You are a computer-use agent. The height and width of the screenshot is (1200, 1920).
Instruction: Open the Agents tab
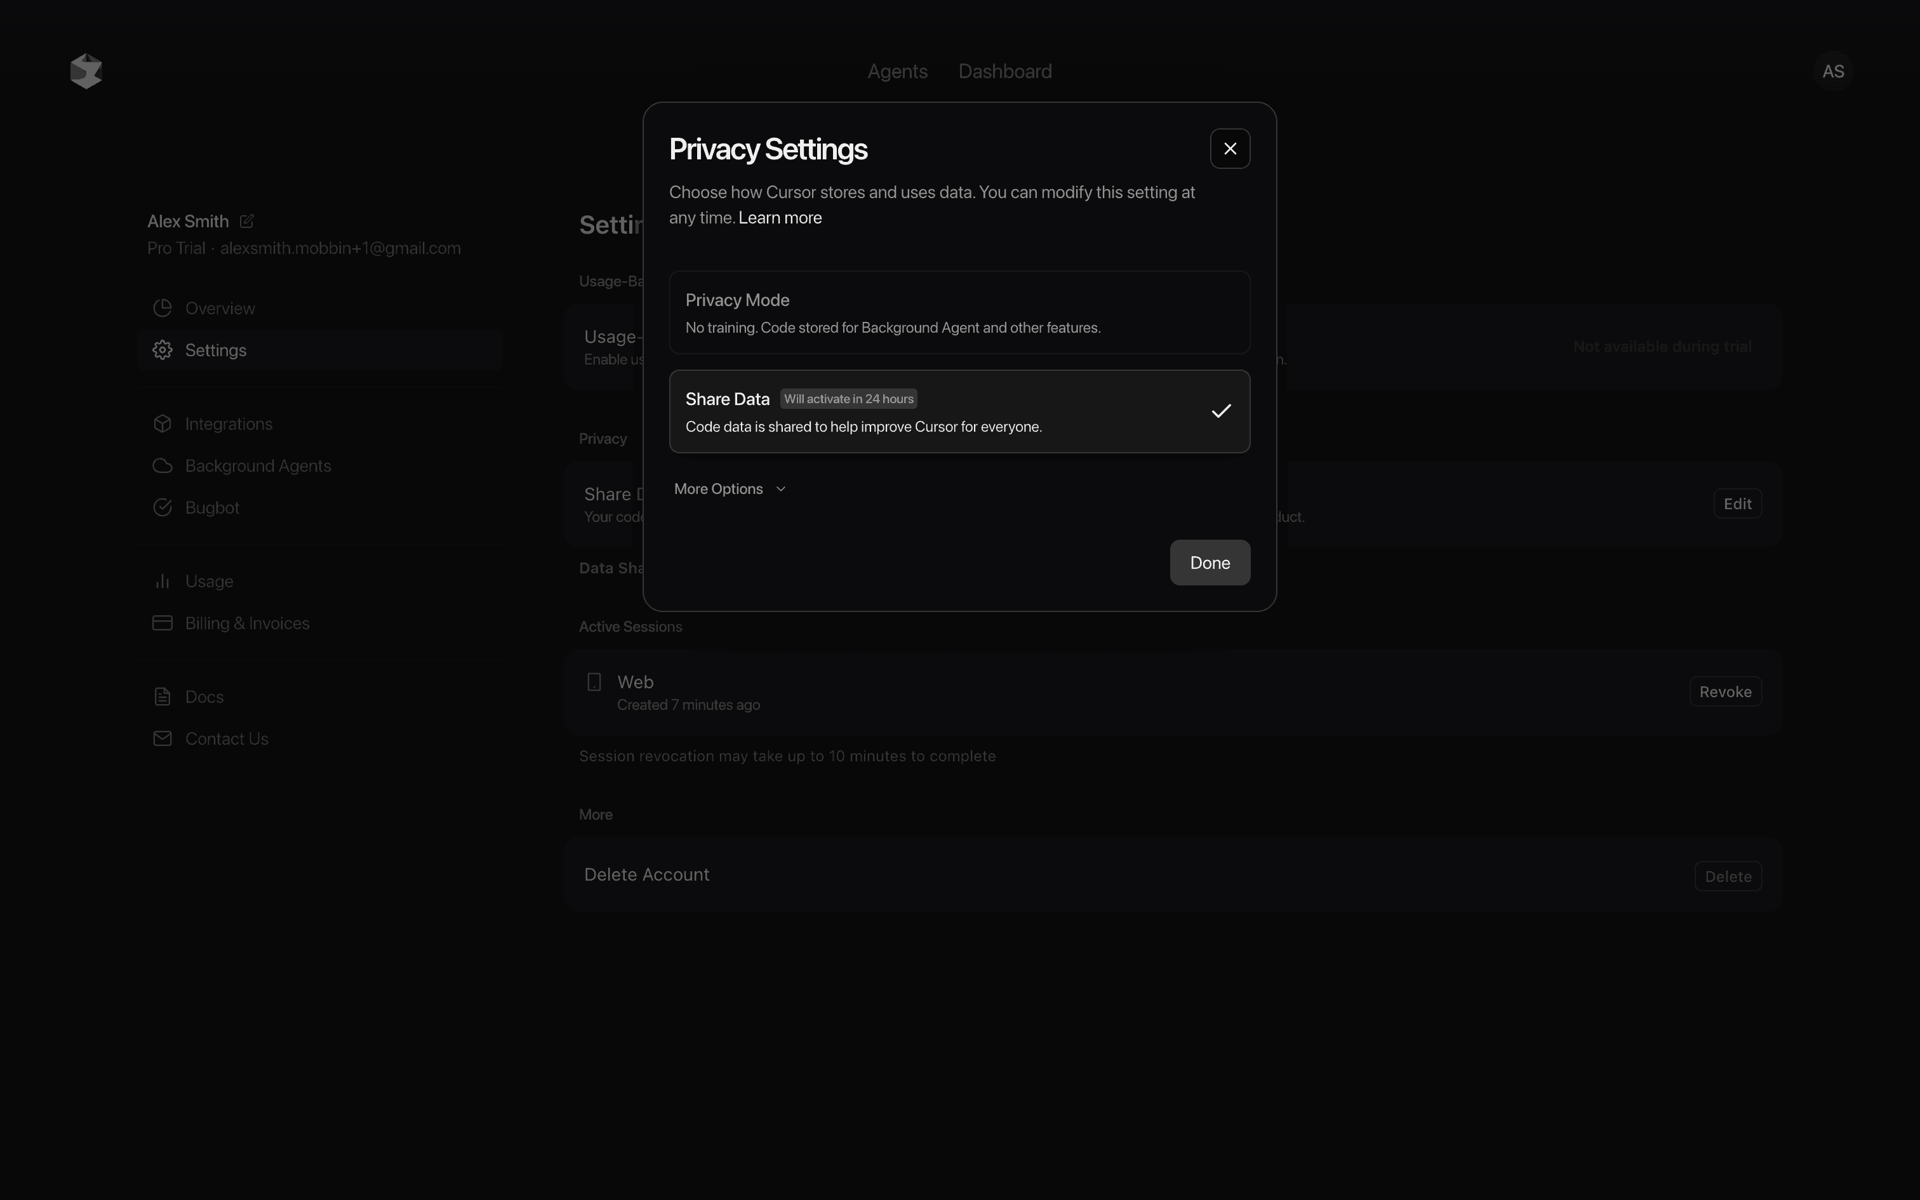[x=897, y=71]
